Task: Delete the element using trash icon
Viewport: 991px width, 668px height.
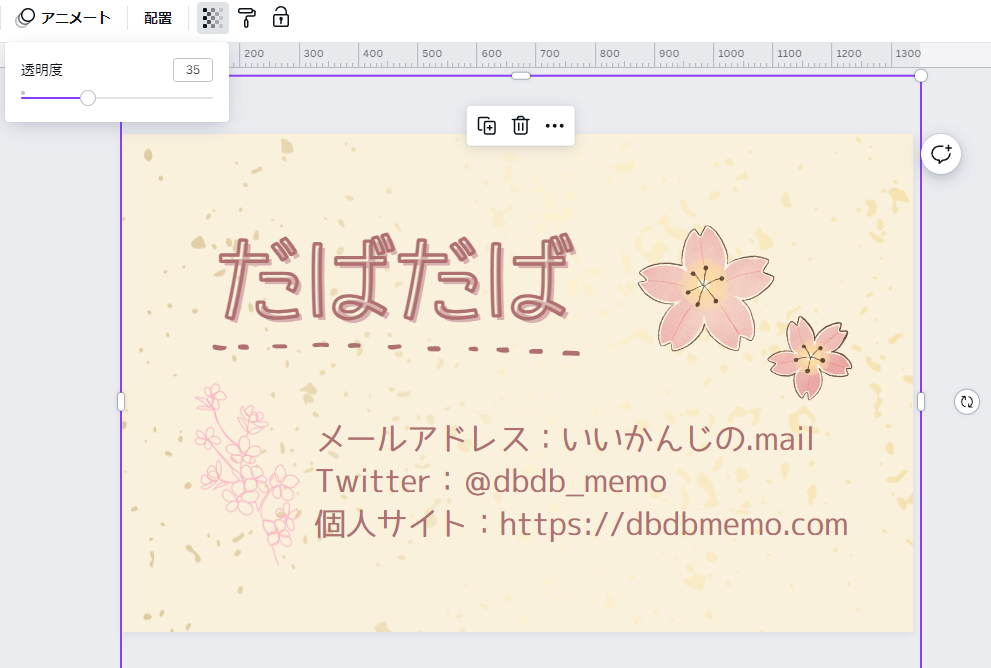Action: click(x=521, y=126)
